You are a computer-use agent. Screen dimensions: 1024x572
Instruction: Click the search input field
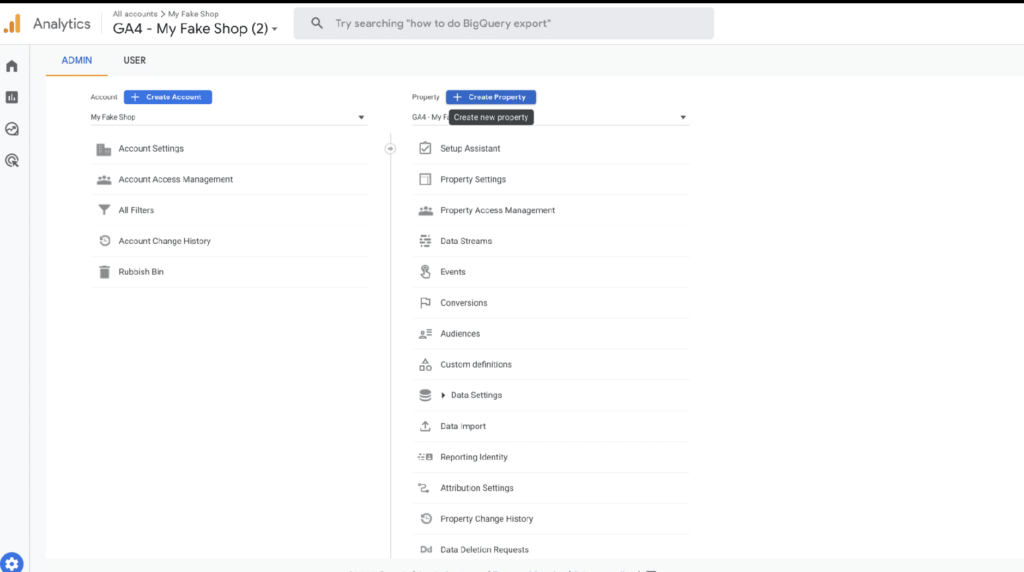coord(504,24)
